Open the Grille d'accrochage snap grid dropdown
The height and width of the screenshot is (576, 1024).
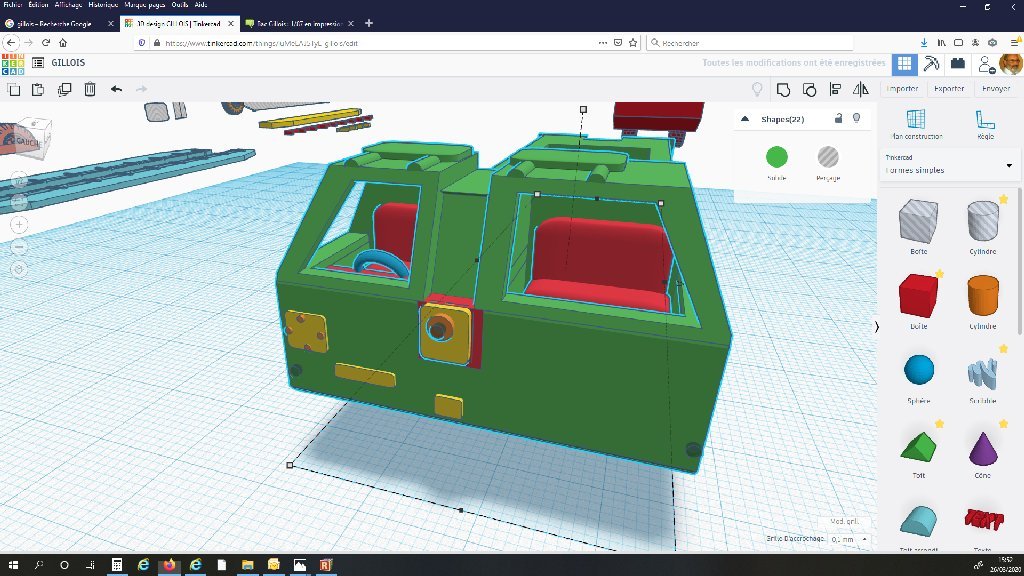tap(850, 539)
